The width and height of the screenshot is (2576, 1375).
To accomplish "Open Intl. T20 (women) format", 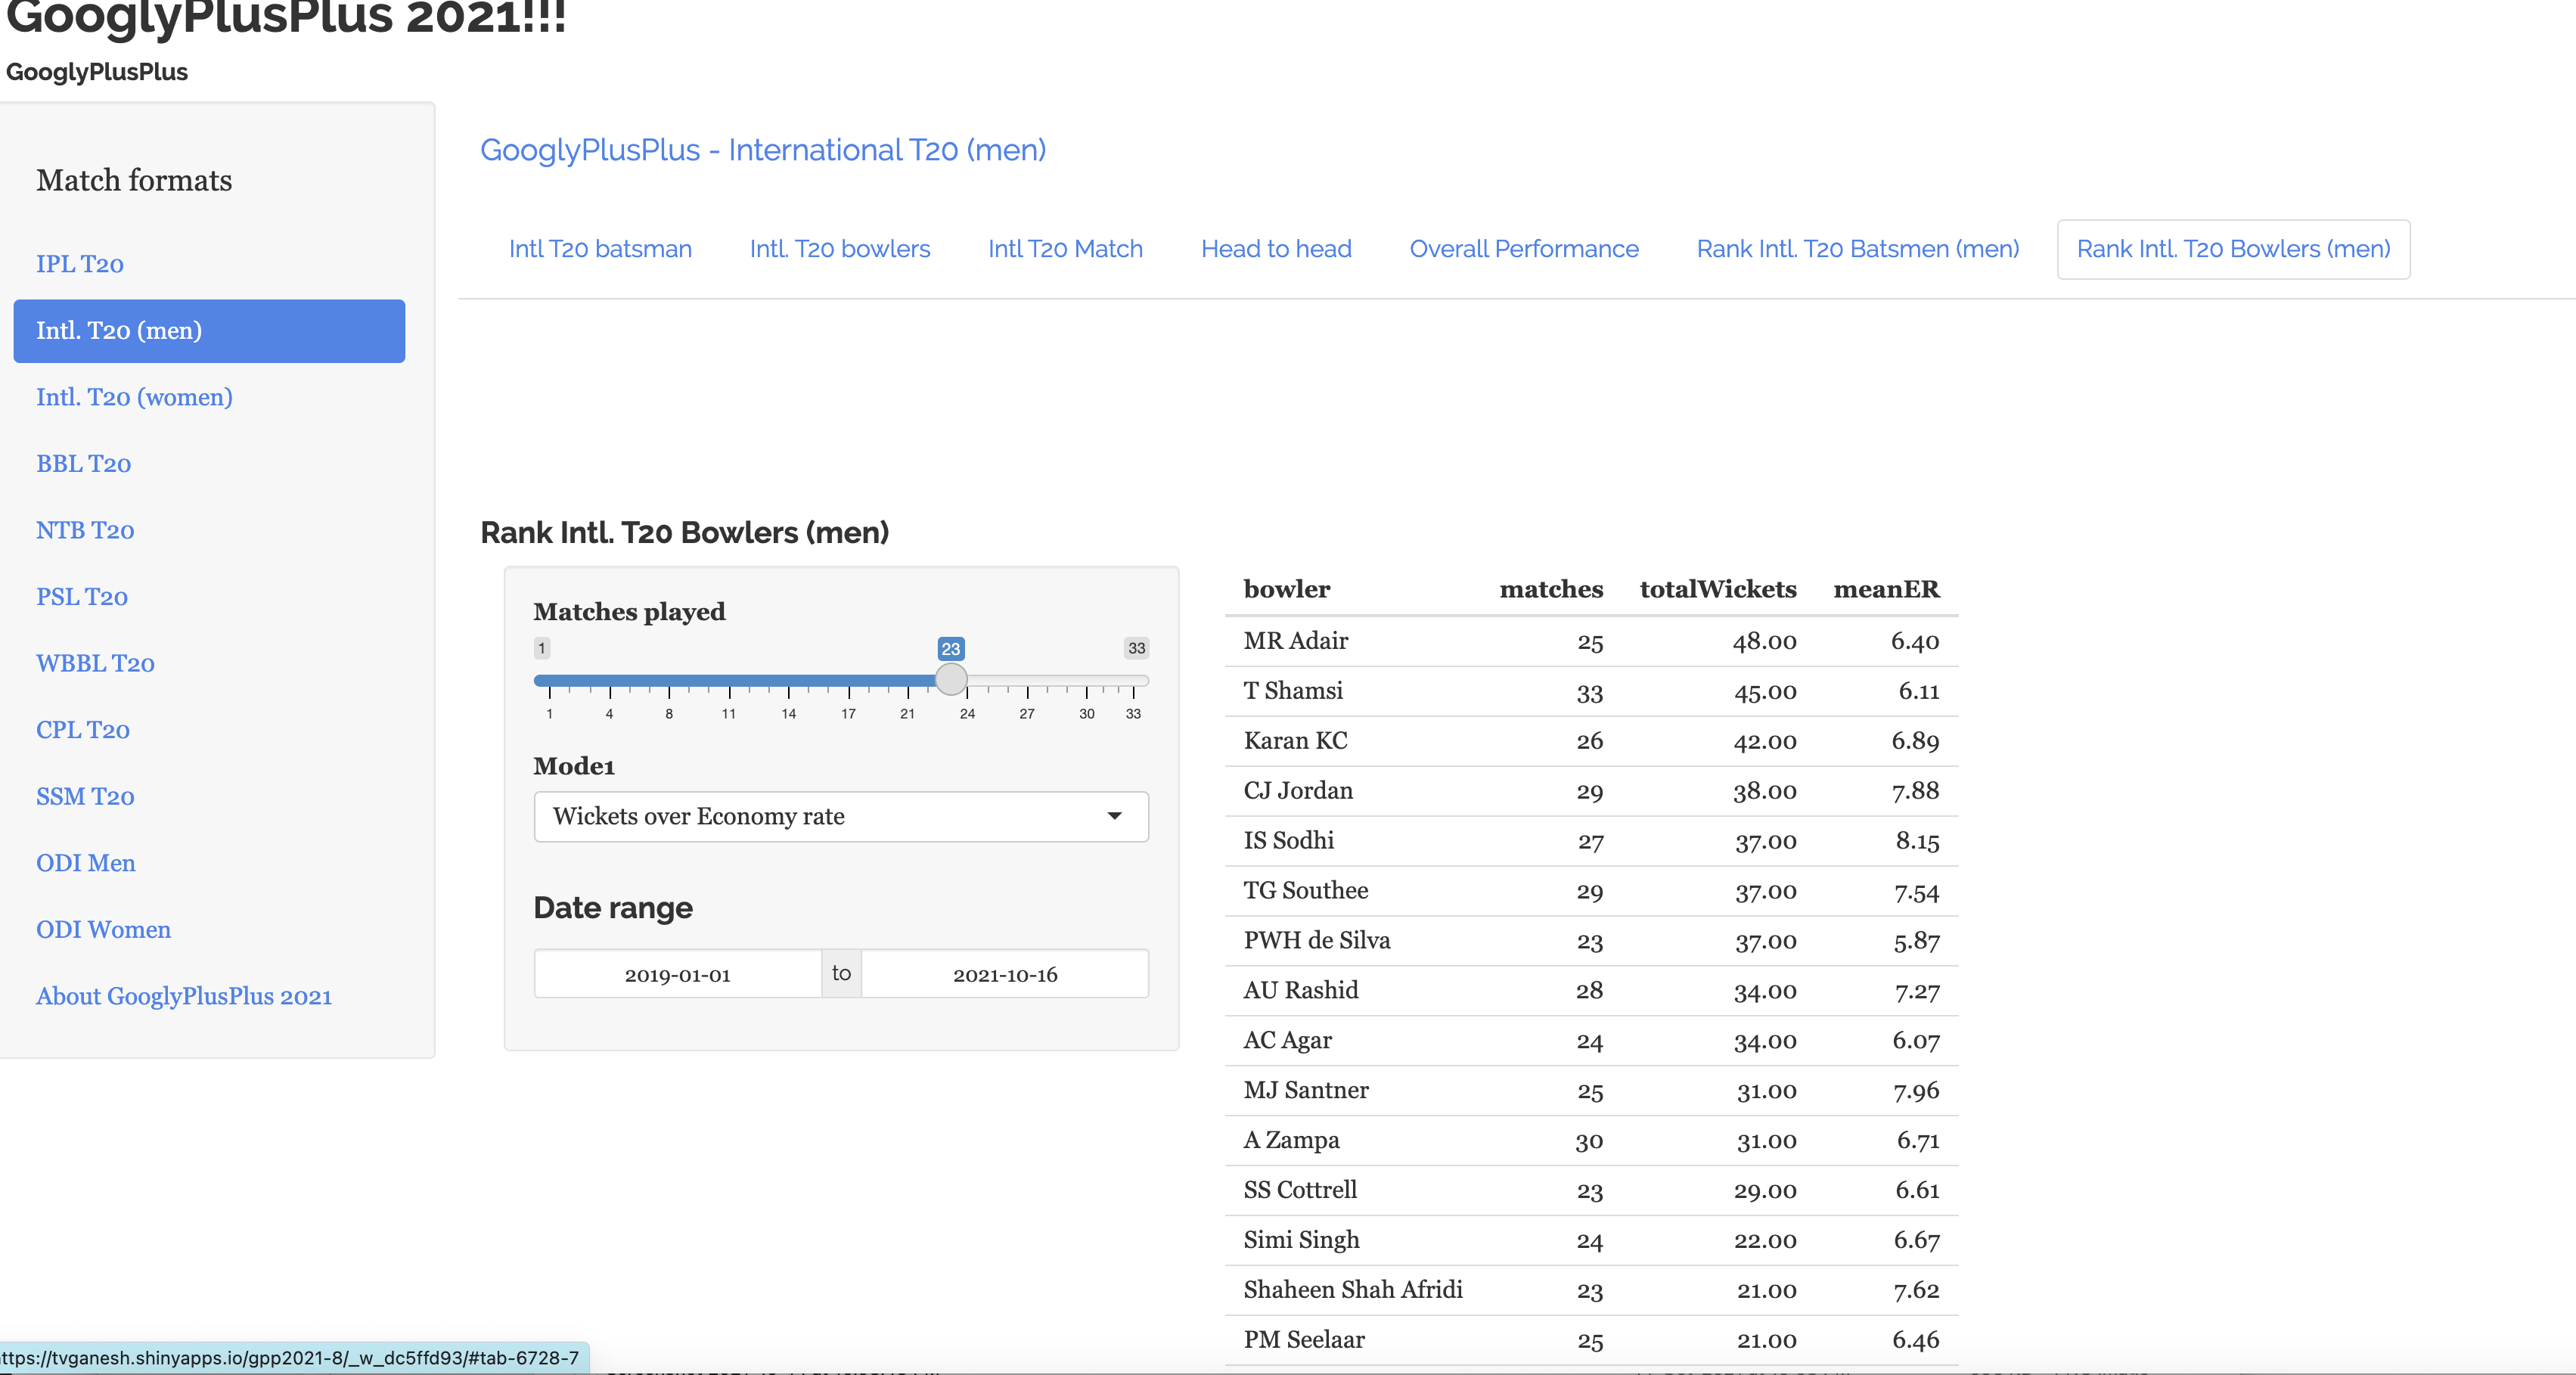I will [134, 397].
